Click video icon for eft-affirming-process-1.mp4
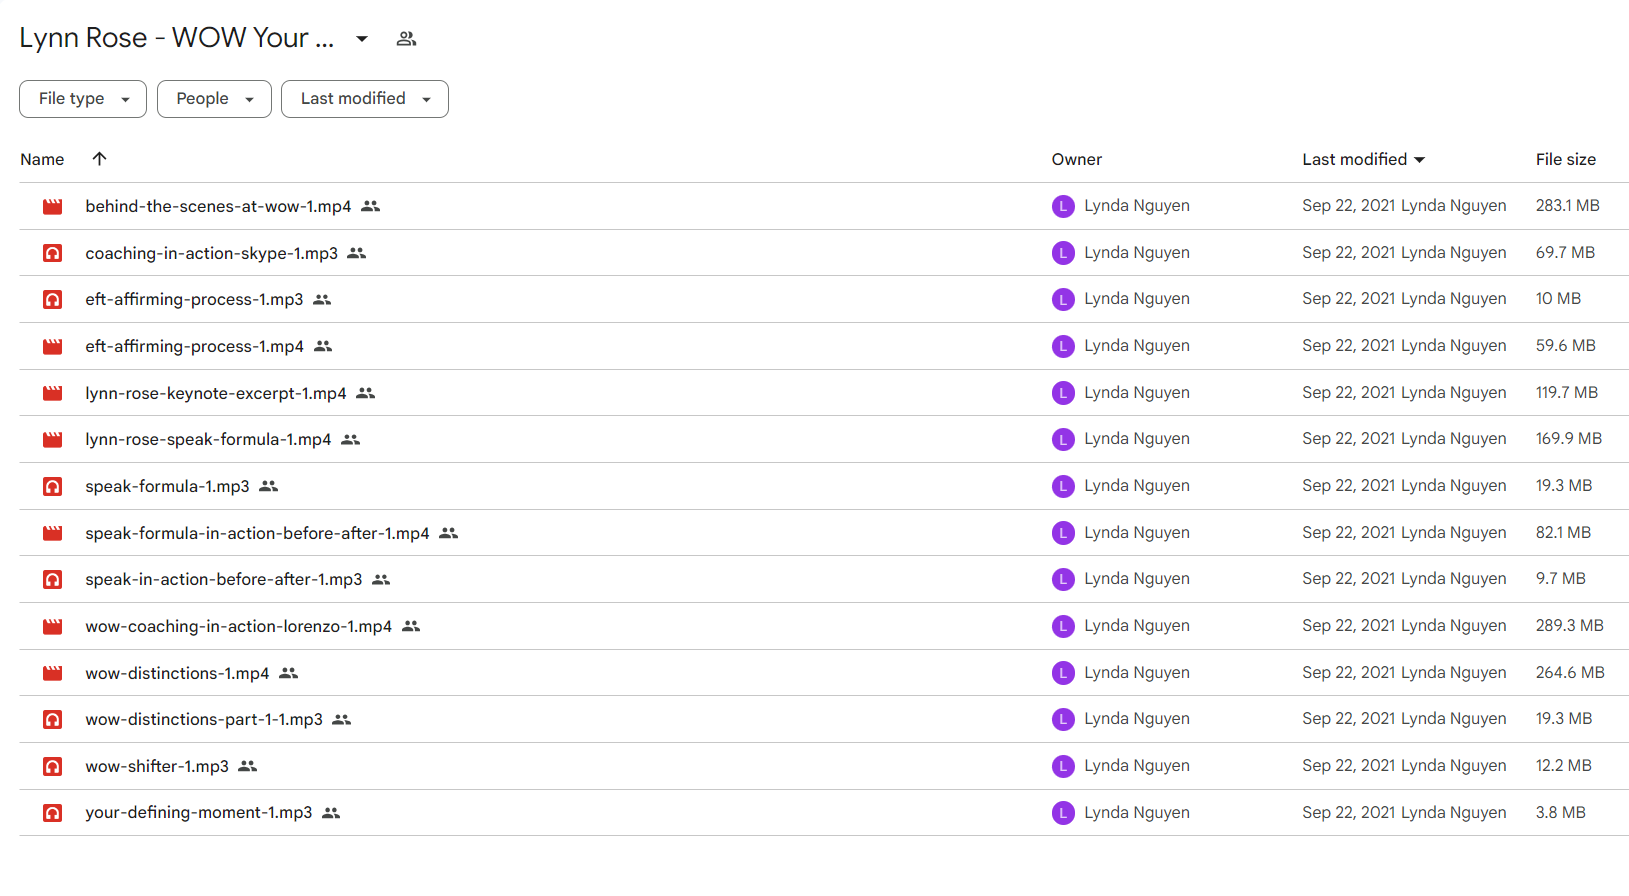1629x896 pixels. point(53,346)
